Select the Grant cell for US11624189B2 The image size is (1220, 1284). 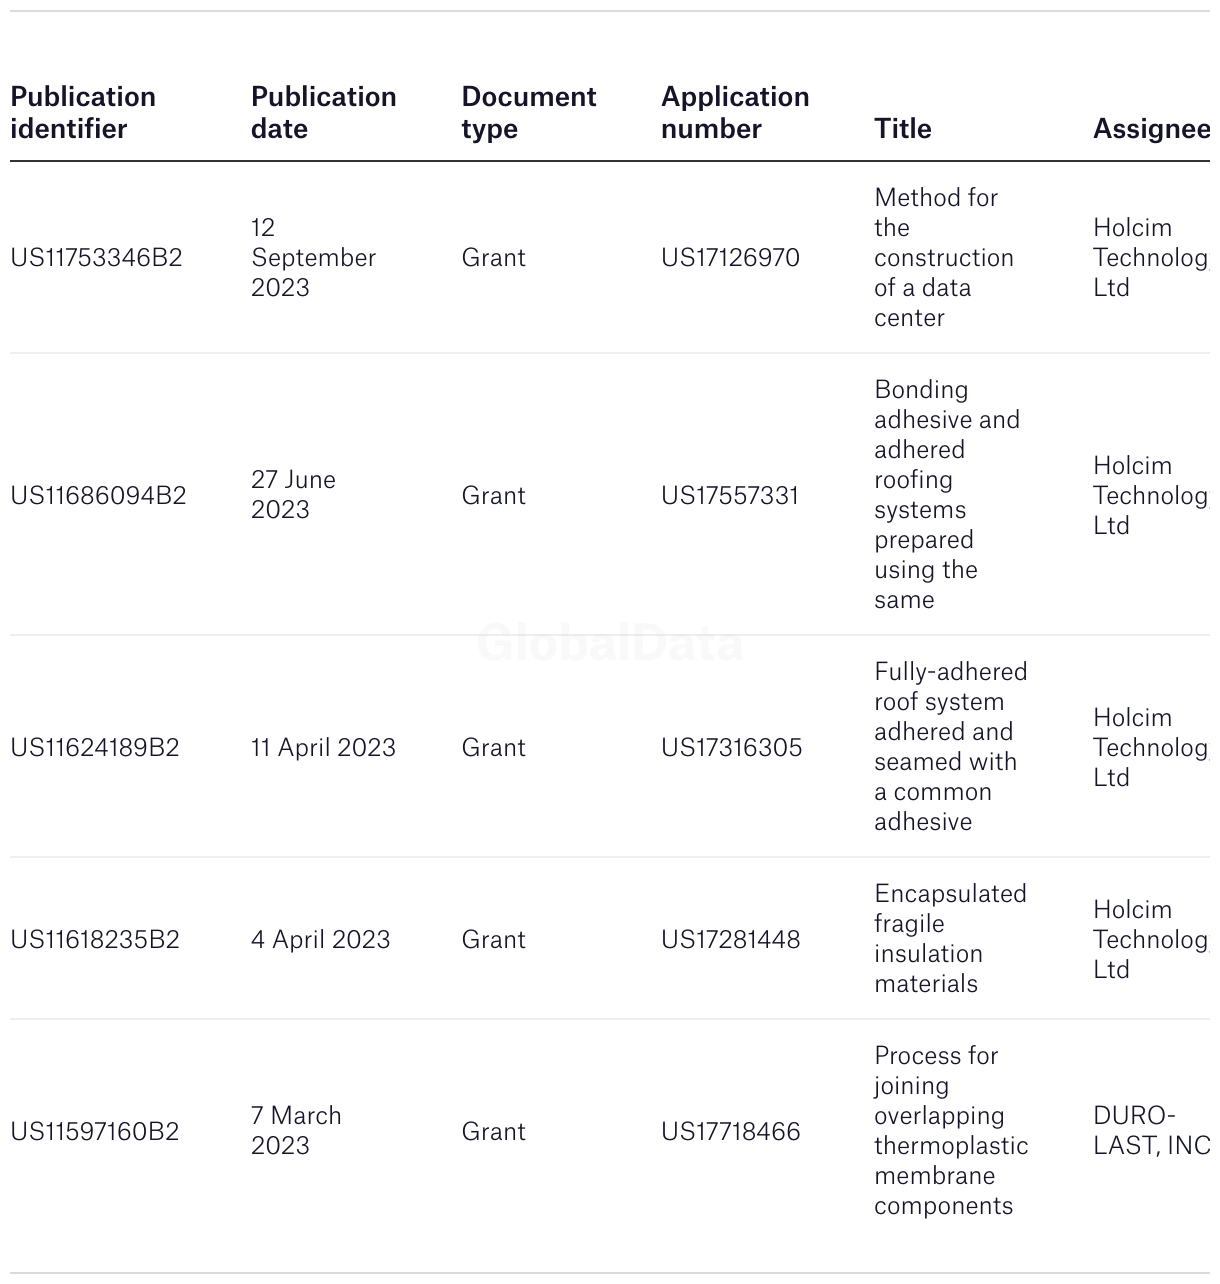pos(493,748)
